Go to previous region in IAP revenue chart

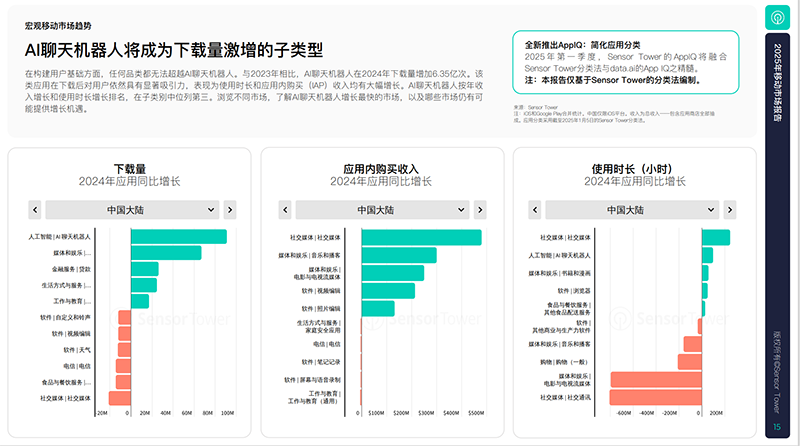coord(285,210)
